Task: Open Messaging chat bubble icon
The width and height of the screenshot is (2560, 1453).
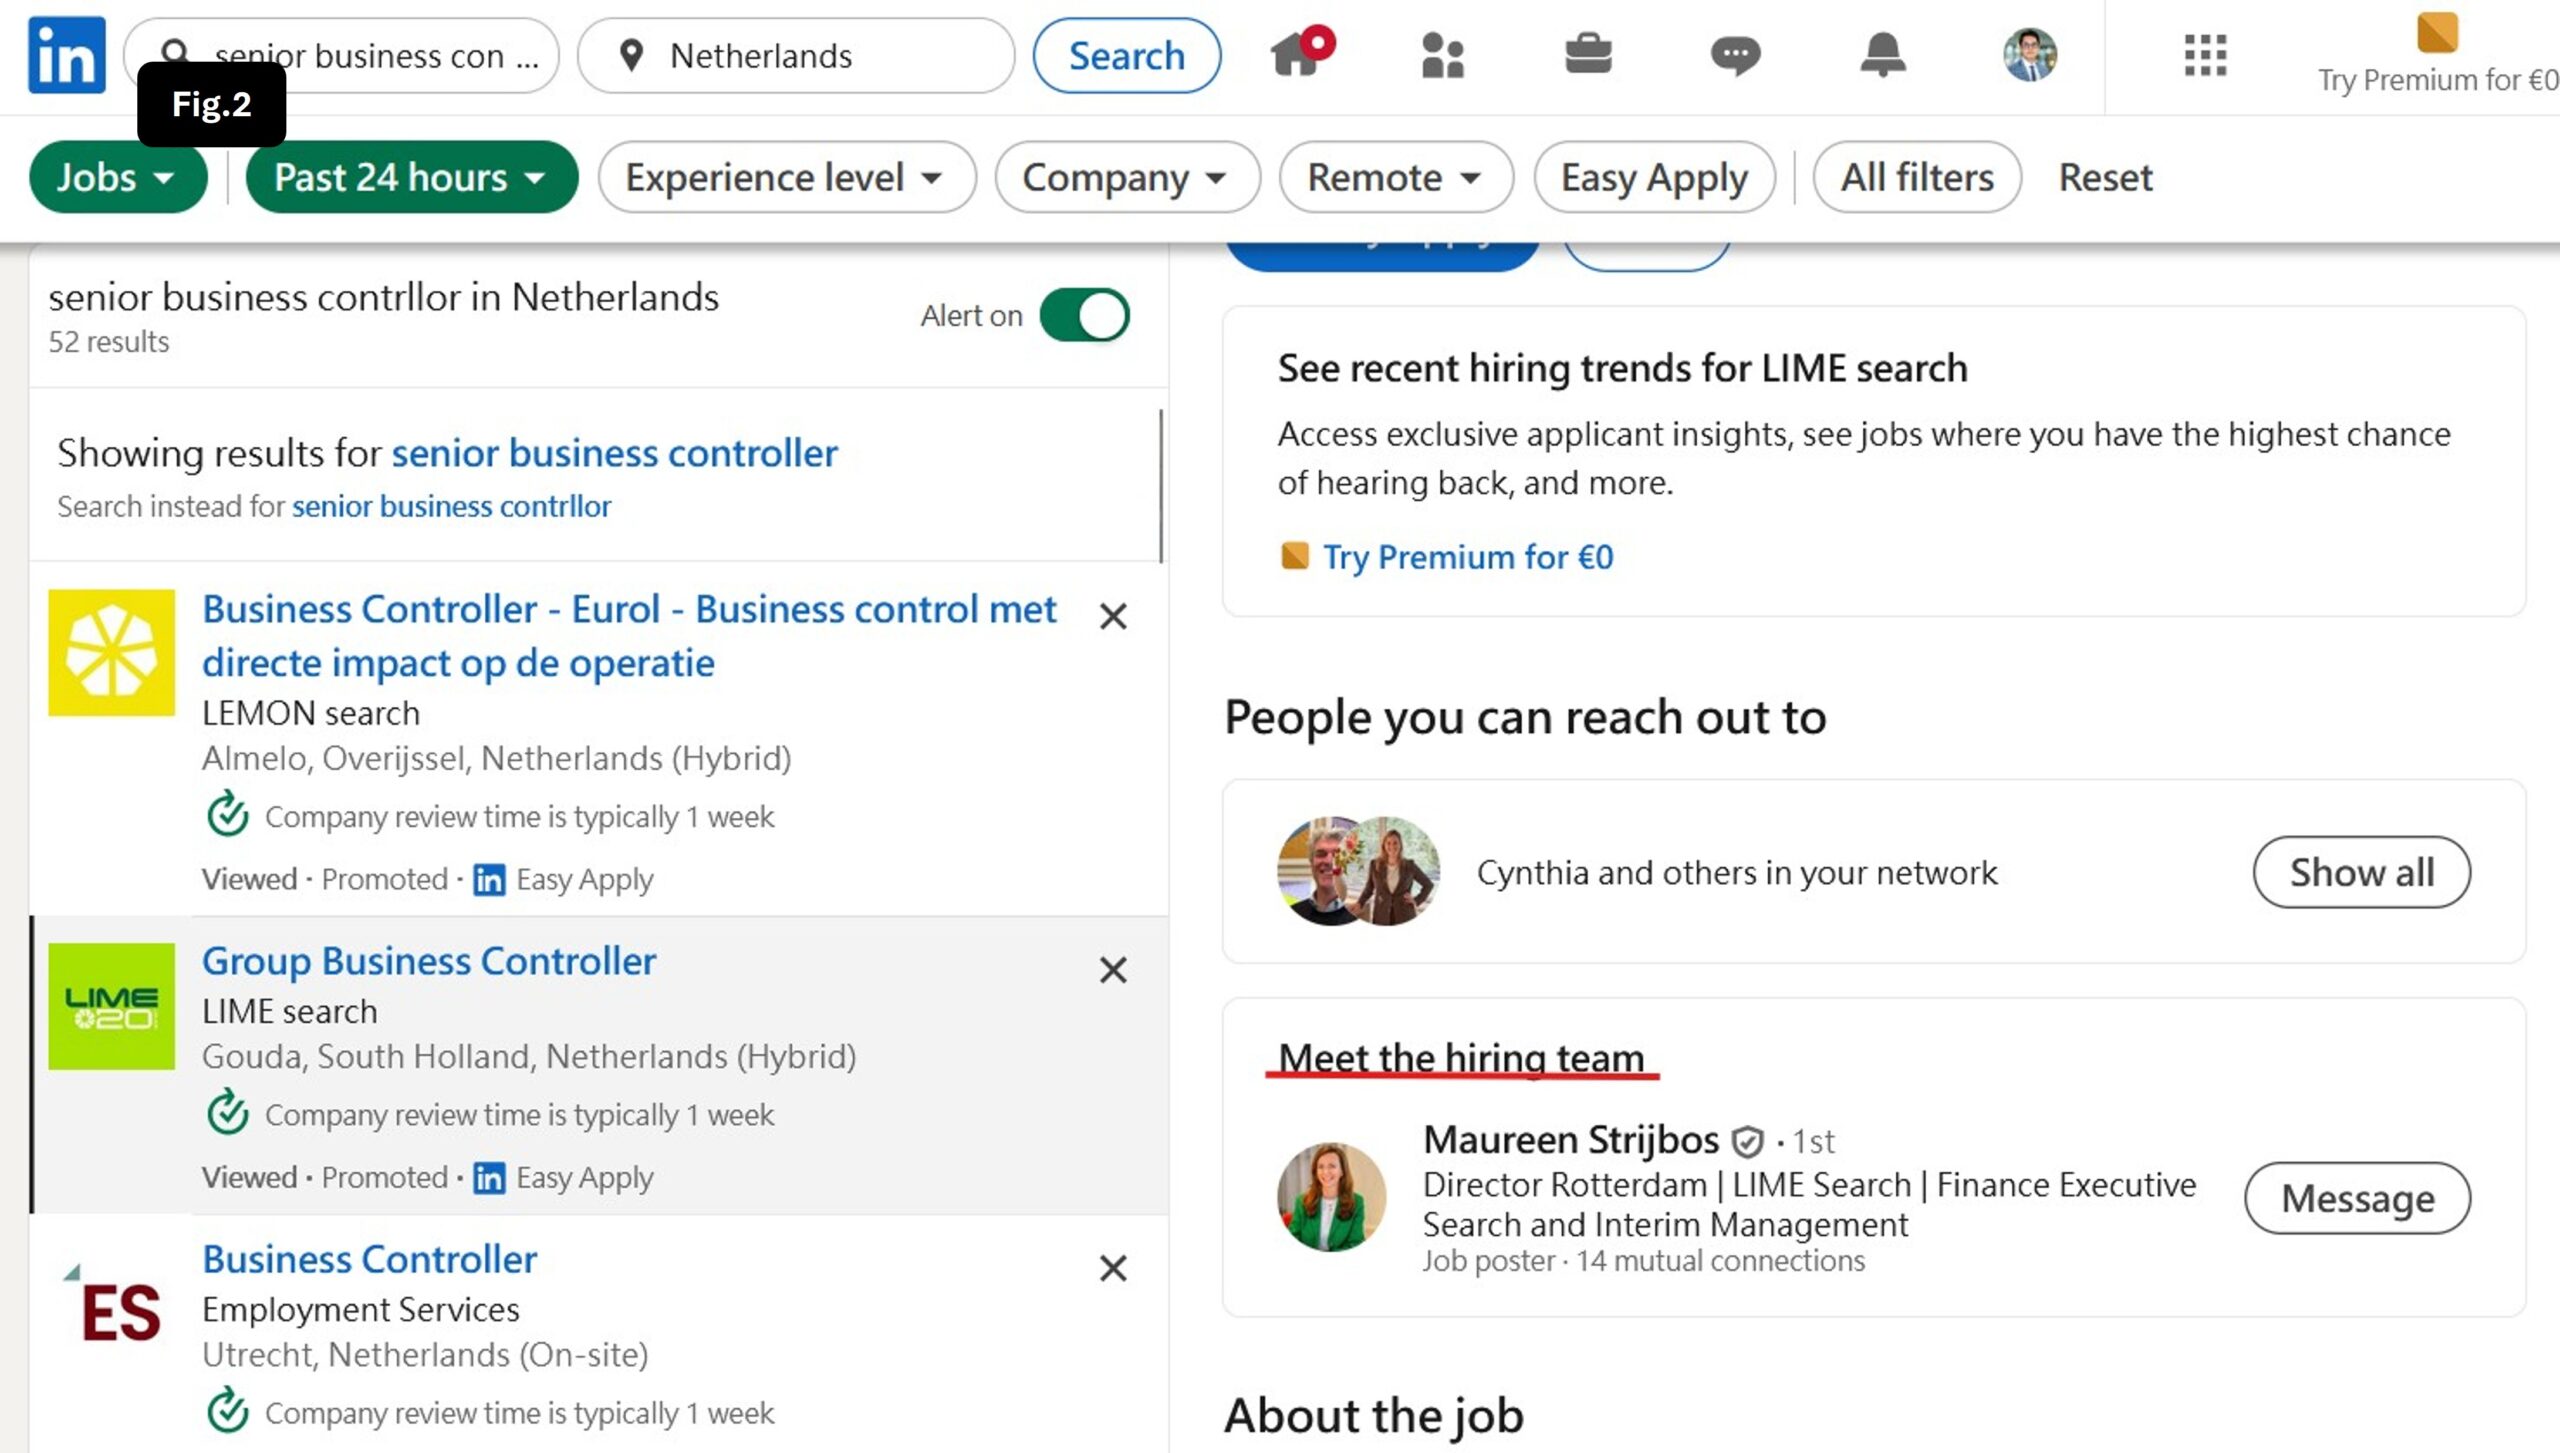Action: click(x=1735, y=55)
